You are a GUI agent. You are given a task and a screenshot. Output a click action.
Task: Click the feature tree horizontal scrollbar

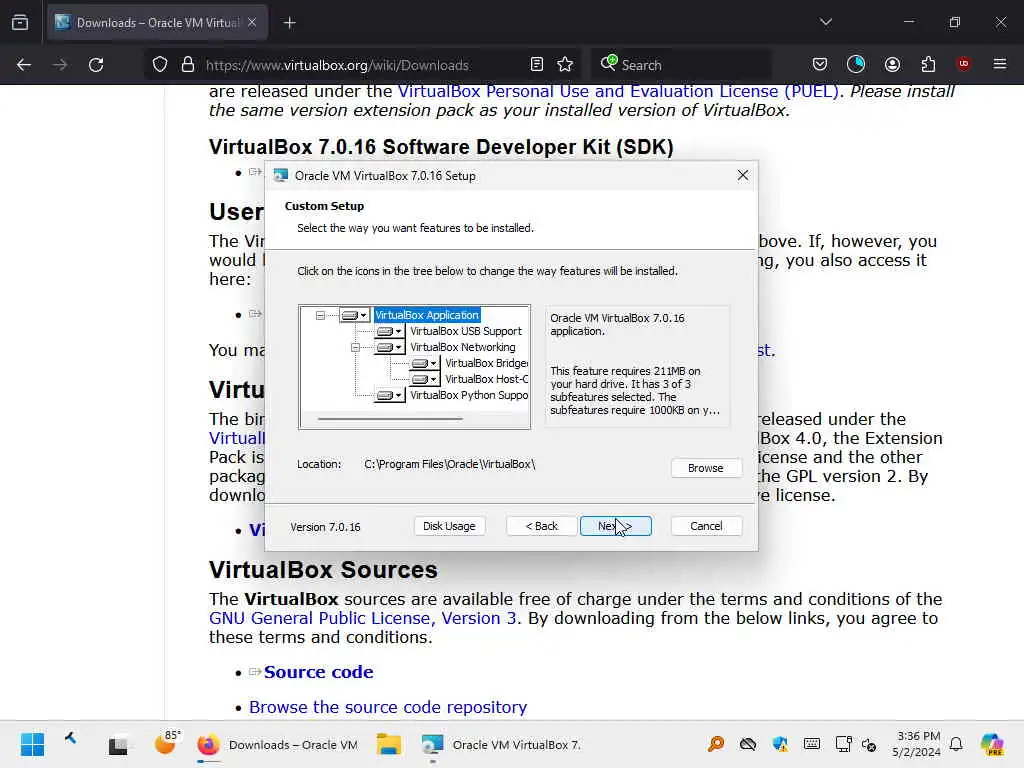tap(390, 419)
